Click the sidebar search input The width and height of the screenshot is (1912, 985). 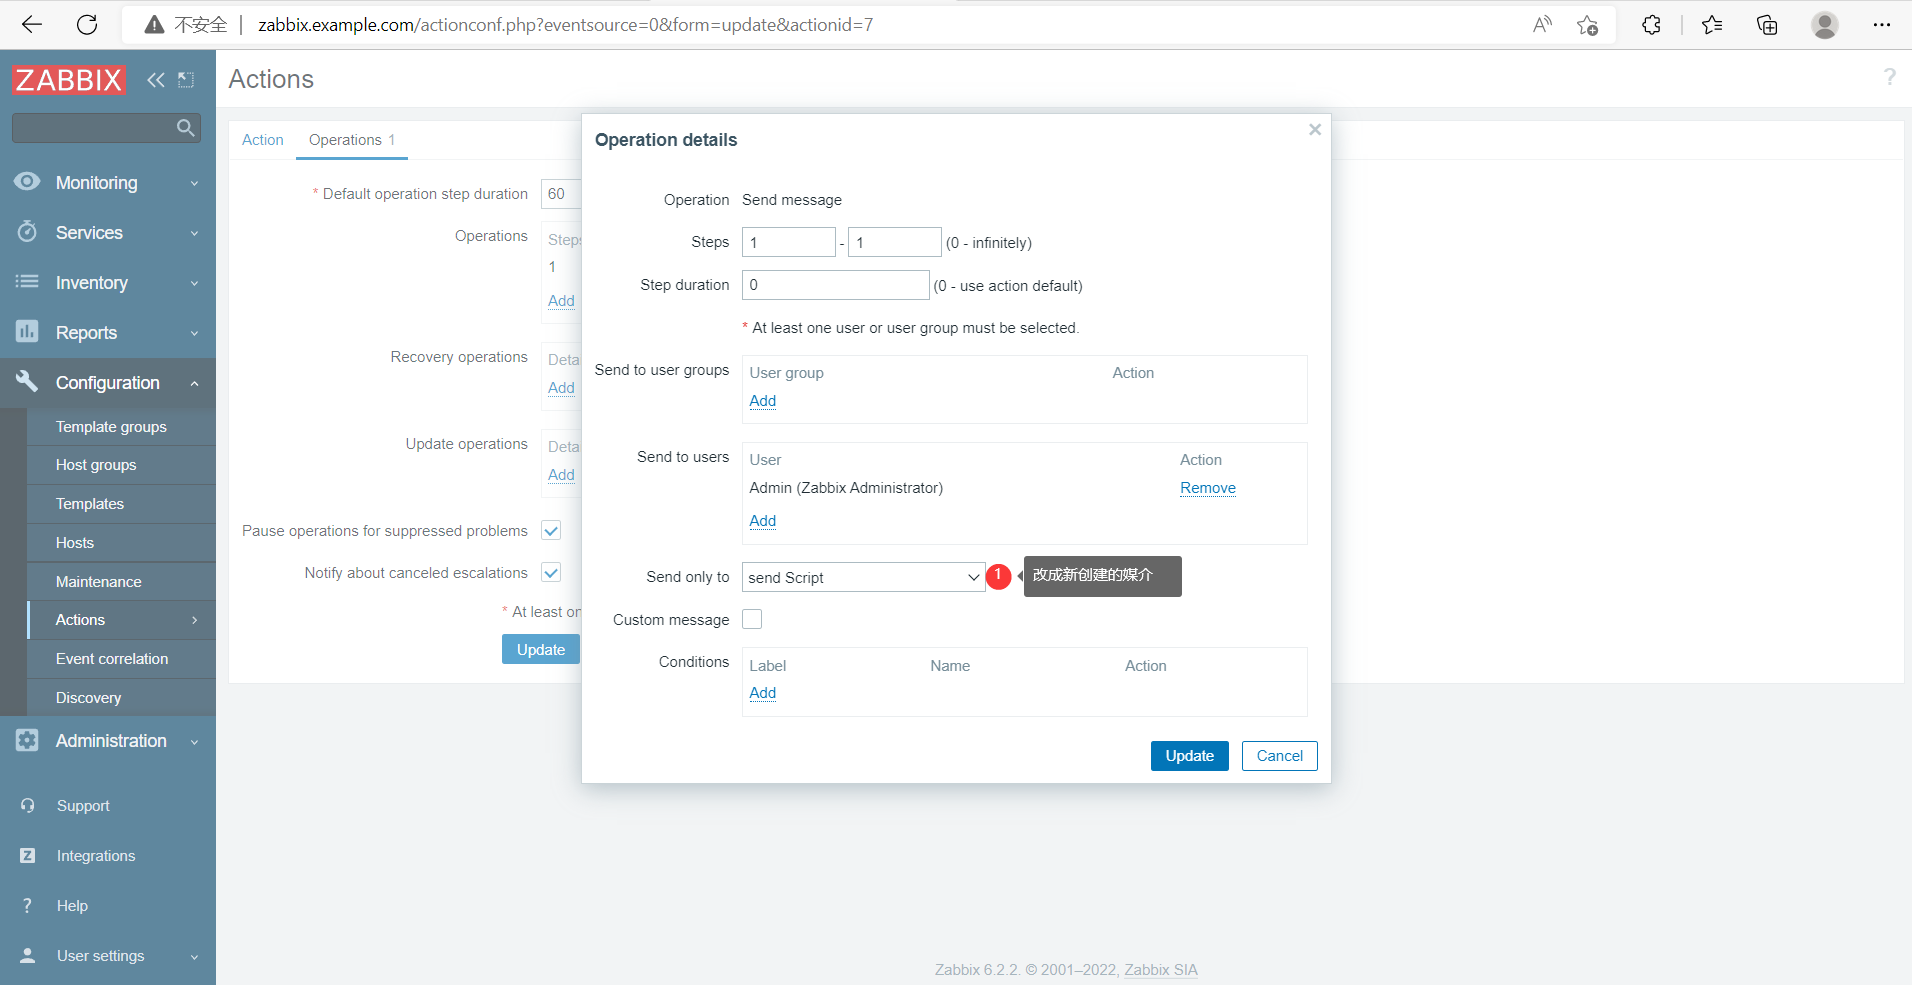click(93, 128)
